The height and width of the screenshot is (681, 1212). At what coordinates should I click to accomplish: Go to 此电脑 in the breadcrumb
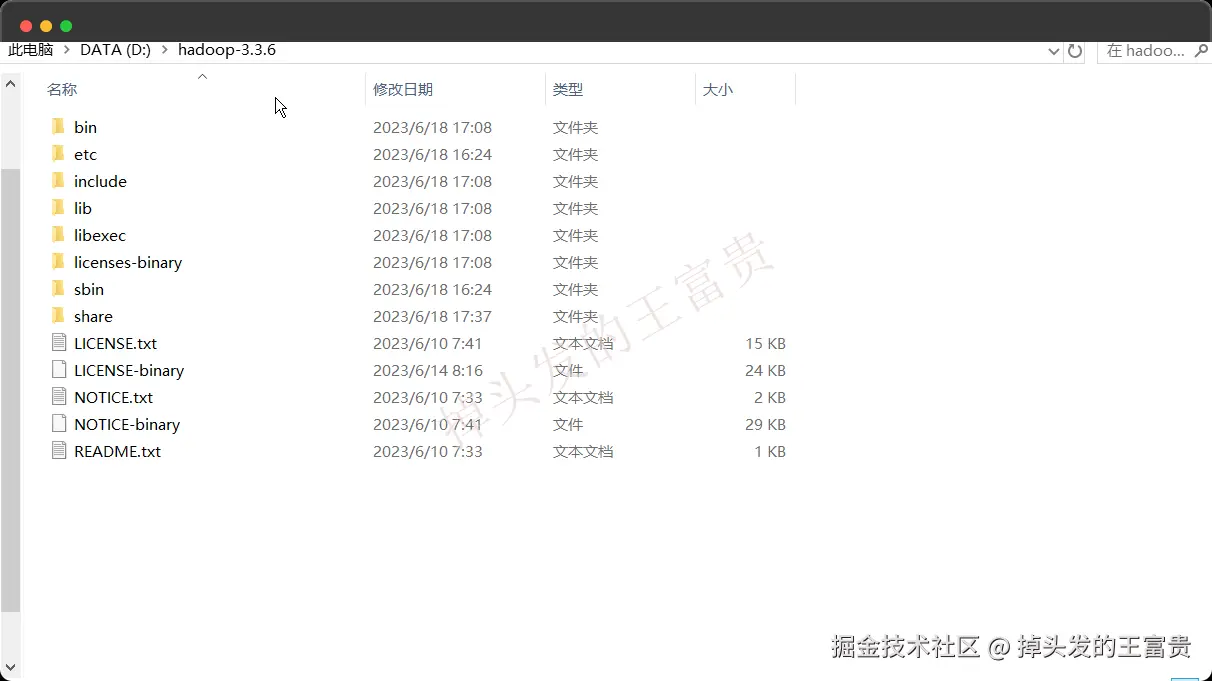pyautogui.click(x=31, y=49)
